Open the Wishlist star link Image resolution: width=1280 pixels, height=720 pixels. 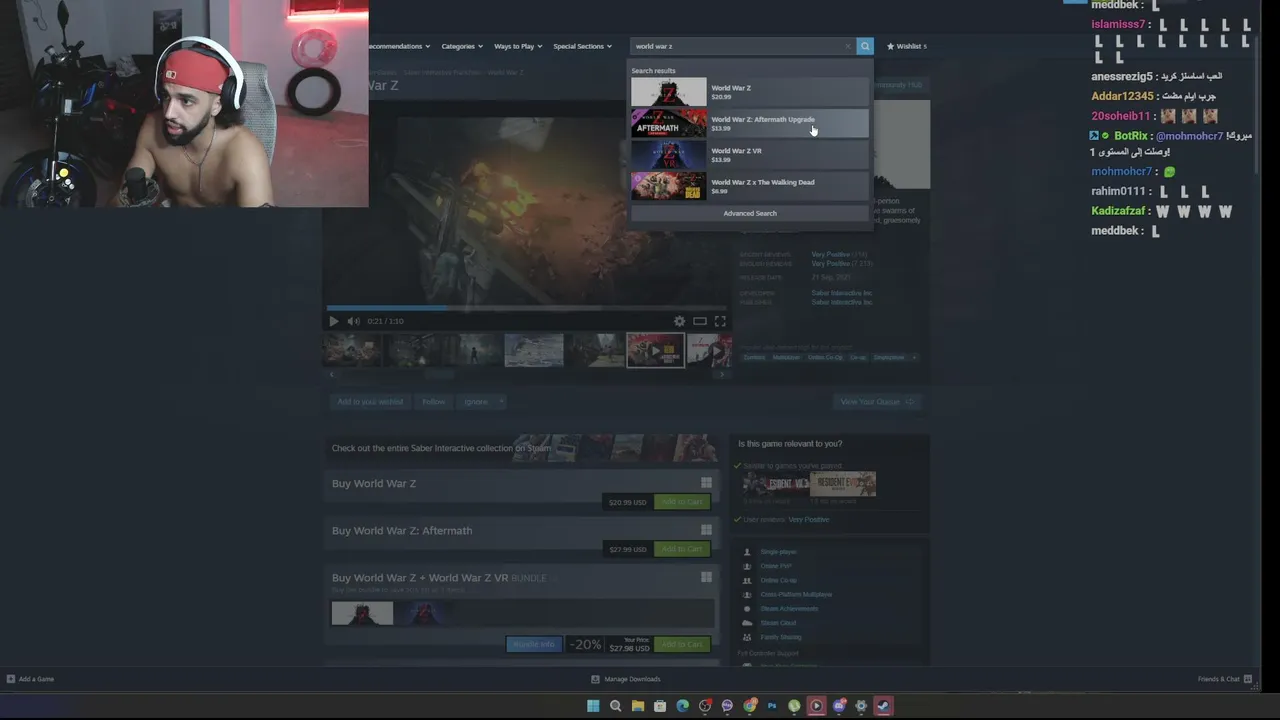tap(906, 46)
